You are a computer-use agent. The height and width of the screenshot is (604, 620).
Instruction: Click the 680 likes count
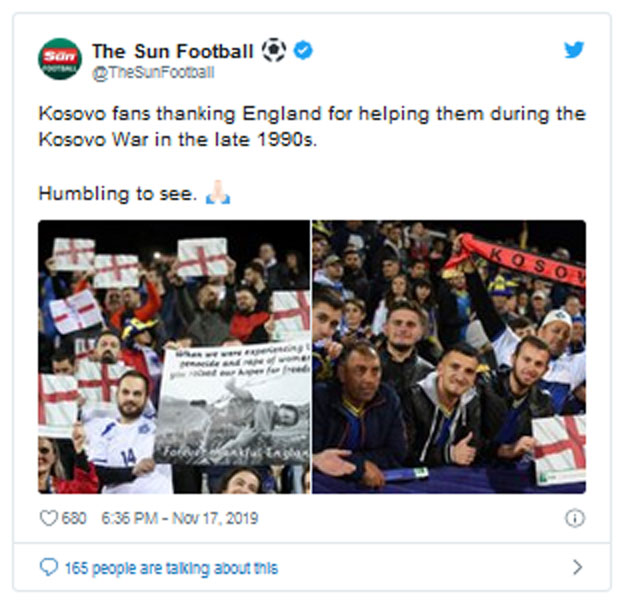click(x=74, y=518)
